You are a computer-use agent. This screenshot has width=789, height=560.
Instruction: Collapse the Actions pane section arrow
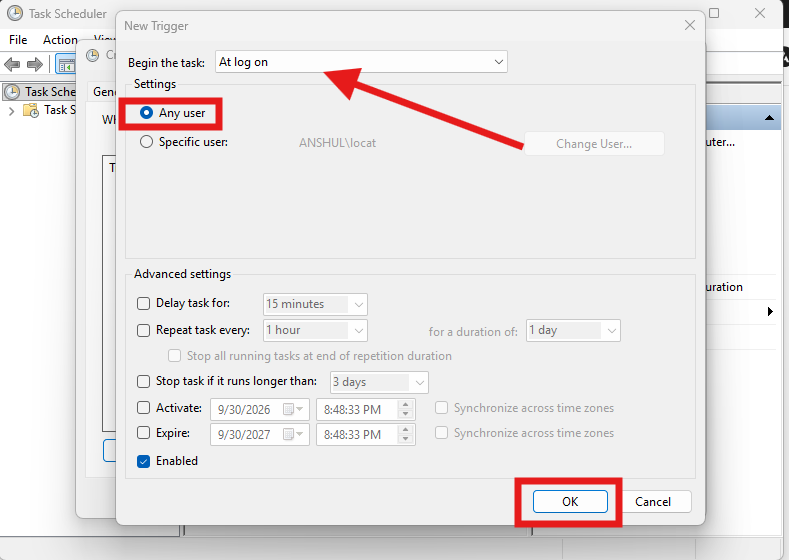(769, 118)
